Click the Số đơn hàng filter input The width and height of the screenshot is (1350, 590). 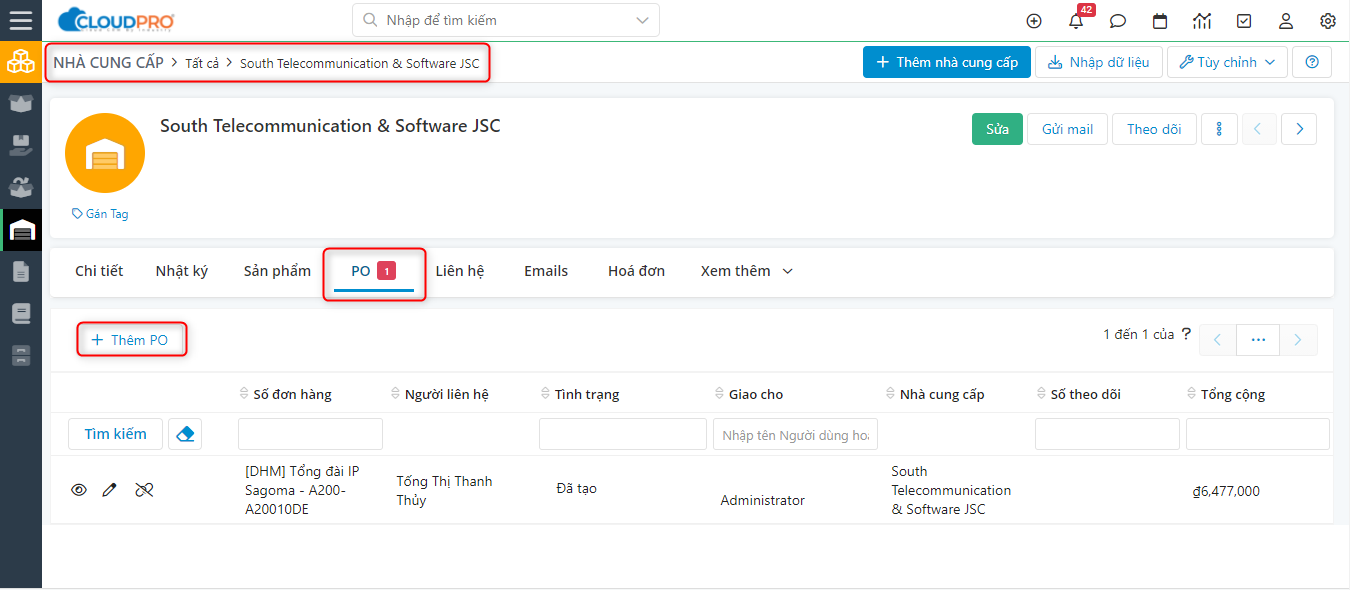pos(310,434)
